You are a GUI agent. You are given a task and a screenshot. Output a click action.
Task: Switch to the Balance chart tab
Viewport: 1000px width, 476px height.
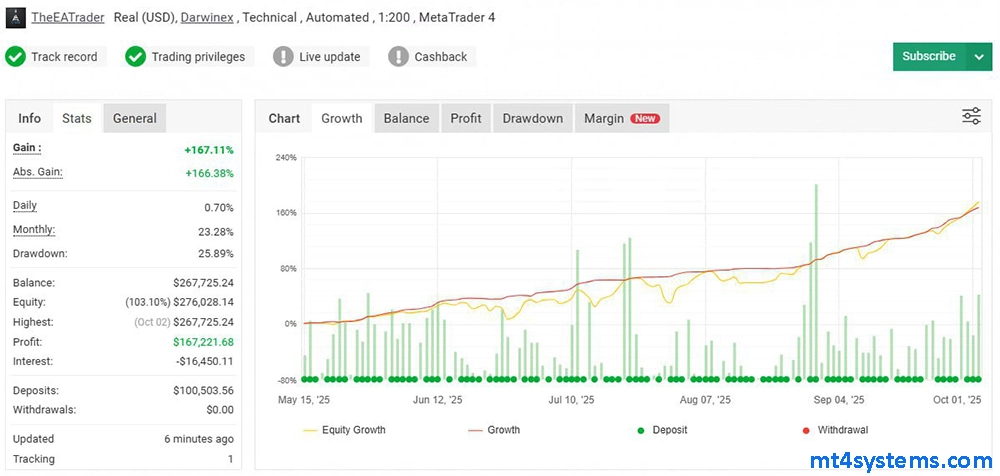point(406,118)
